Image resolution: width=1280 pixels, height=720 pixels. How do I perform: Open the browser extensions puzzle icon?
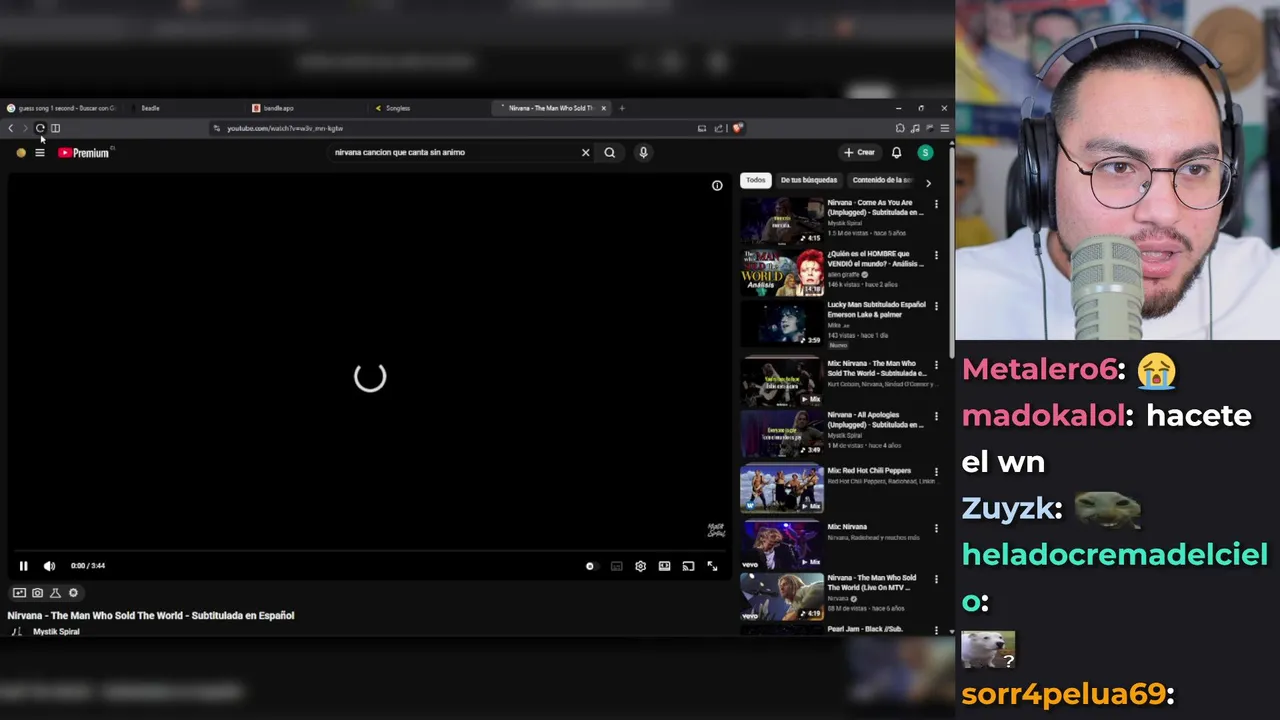click(900, 128)
